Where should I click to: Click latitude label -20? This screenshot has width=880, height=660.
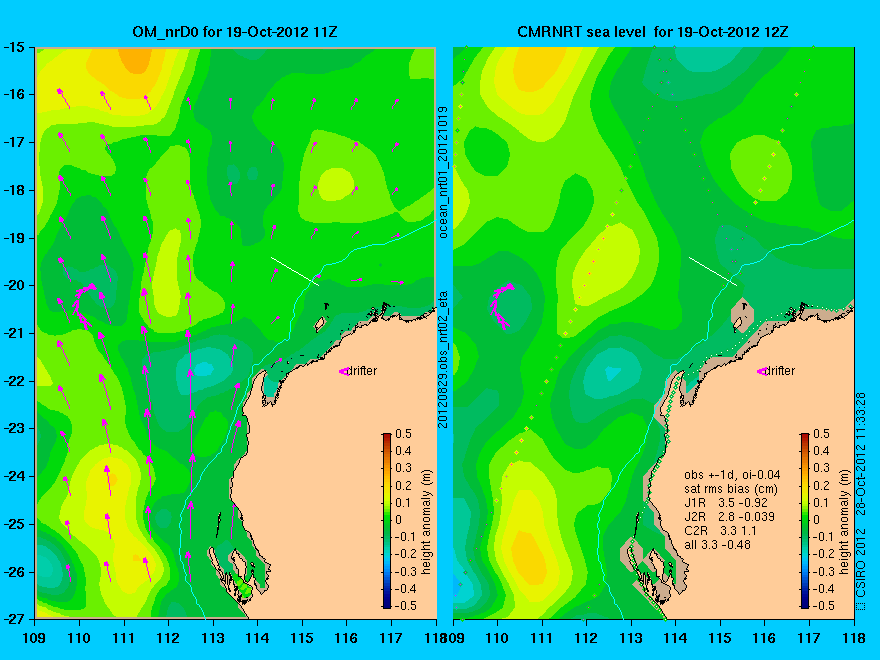pyautogui.click(x=14, y=285)
